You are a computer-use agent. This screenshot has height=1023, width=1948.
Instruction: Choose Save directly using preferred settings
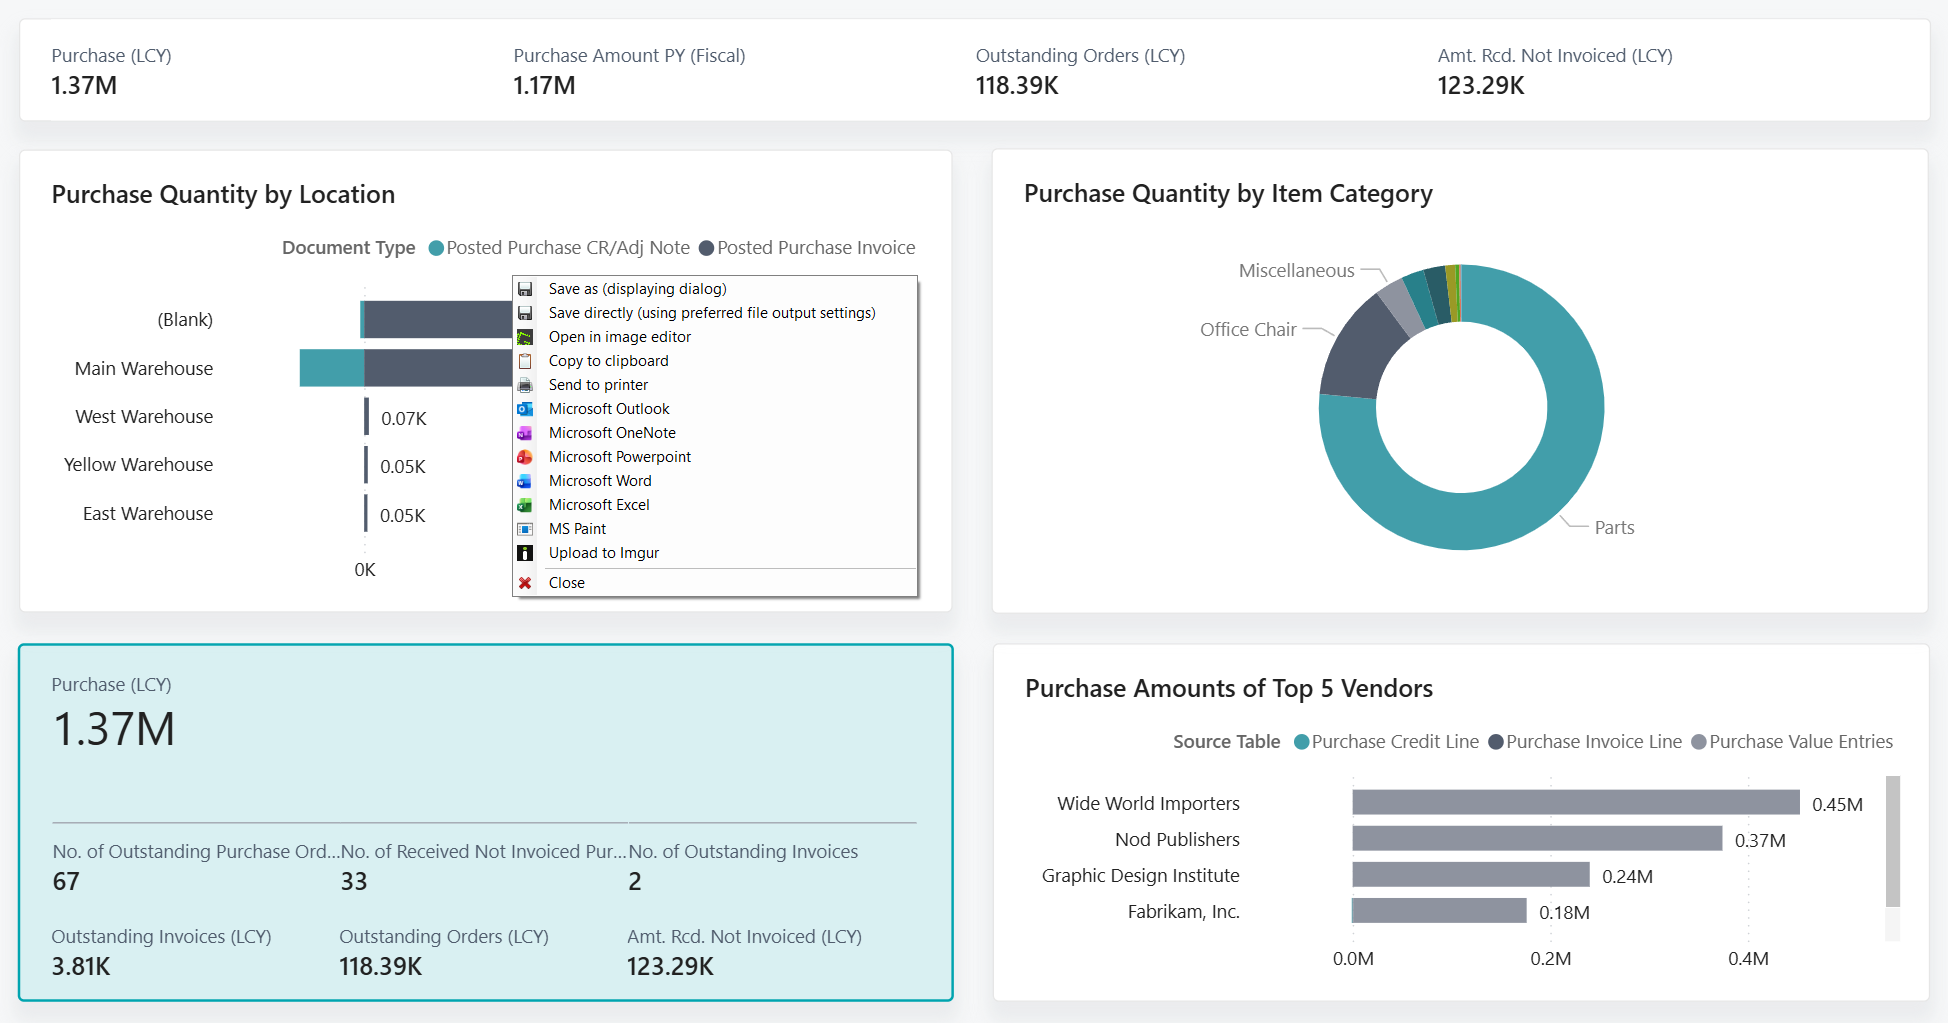(x=711, y=313)
